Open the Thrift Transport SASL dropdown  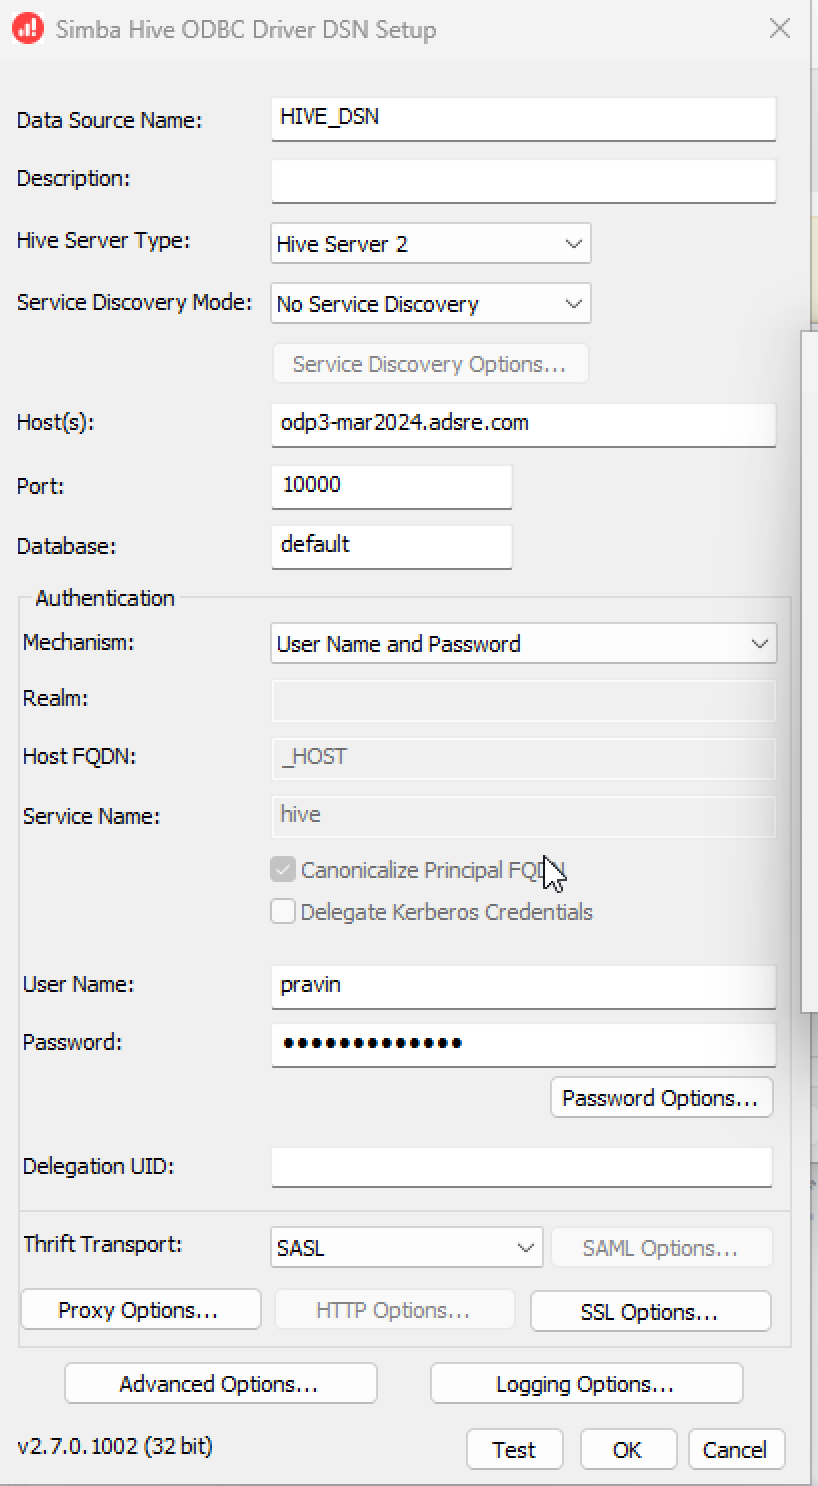(407, 1248)
